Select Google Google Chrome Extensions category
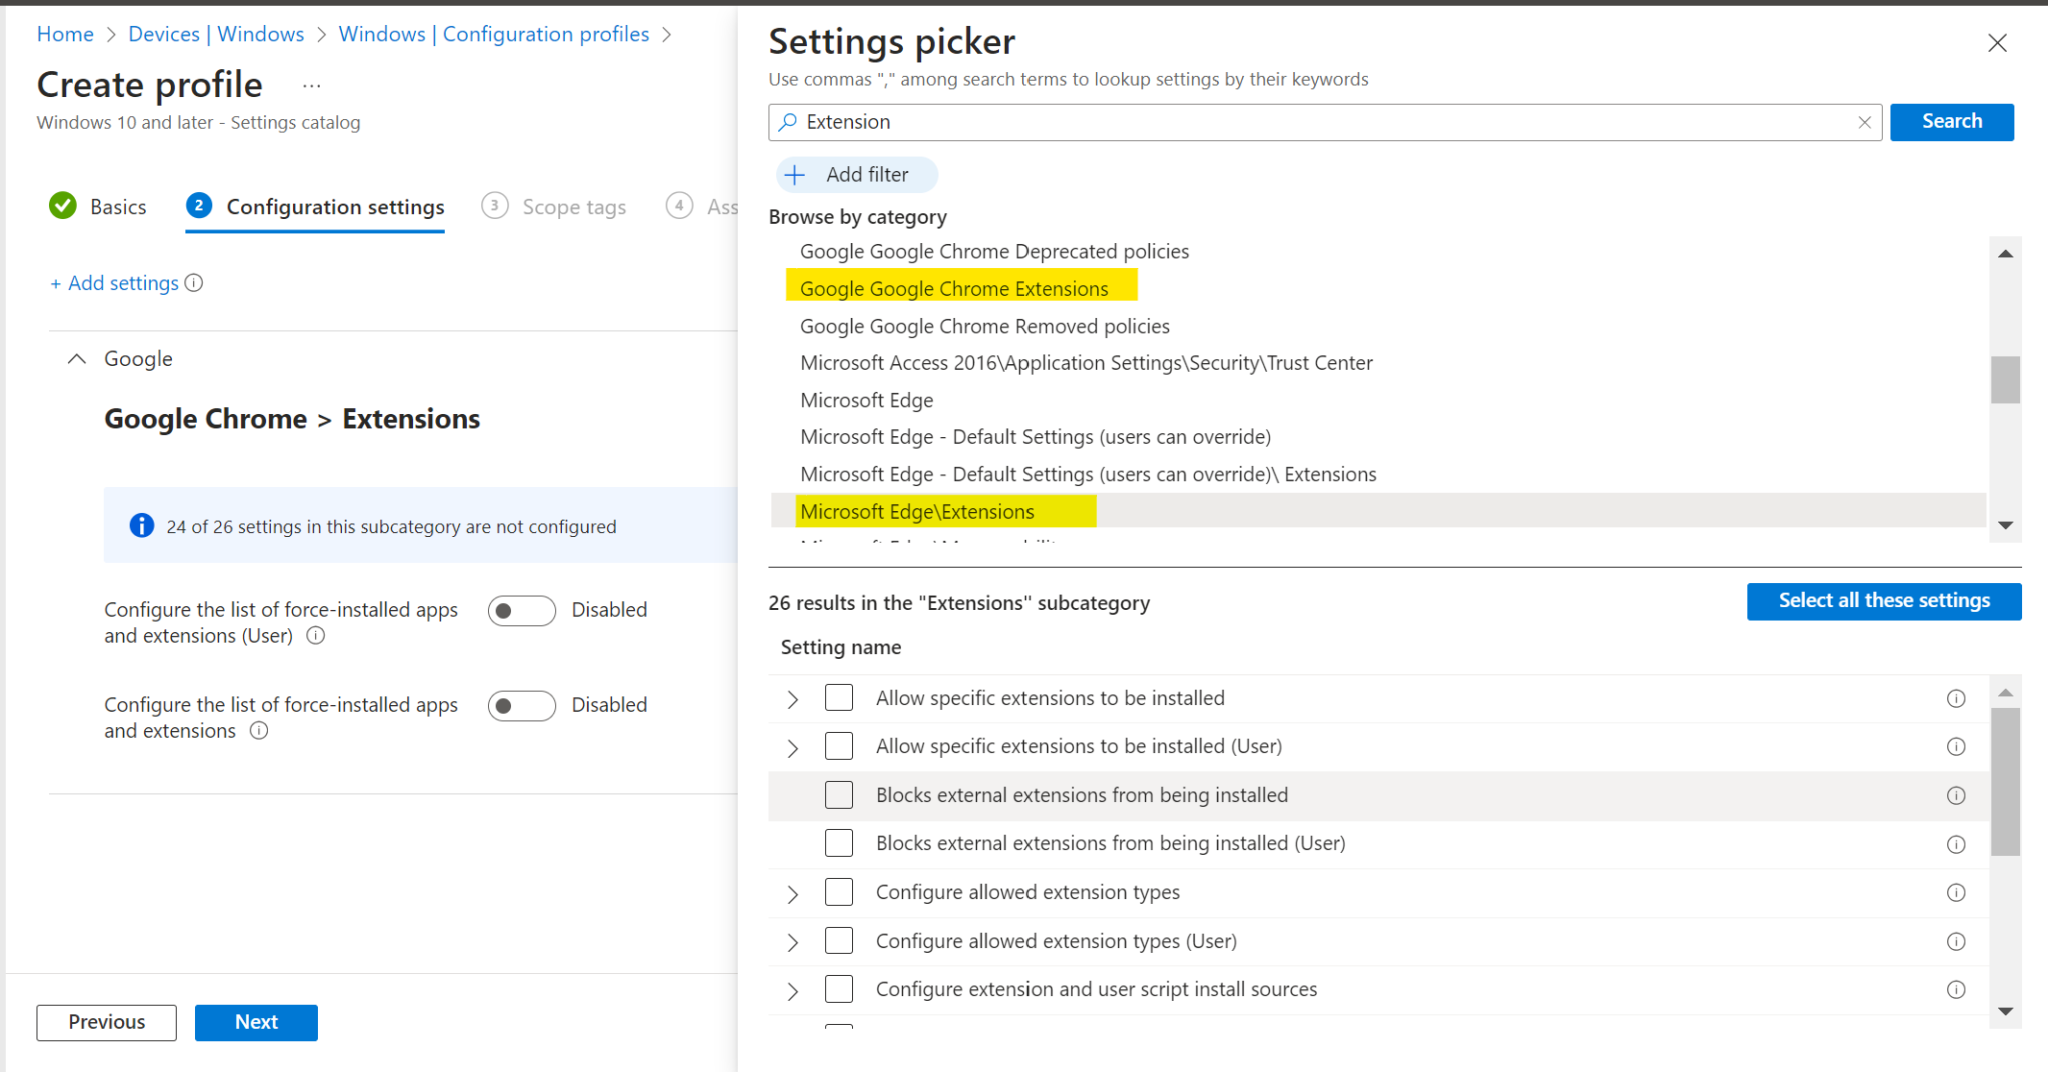Image resolution: width=2048 pixels, height=1072 pixels. click(954, 289)
